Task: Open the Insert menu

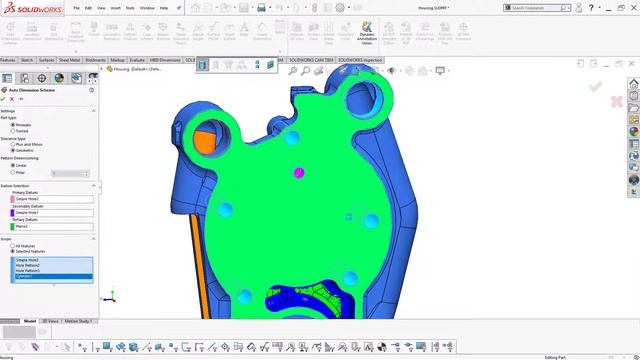Action: pyautogui.click(x=116, y=8)
